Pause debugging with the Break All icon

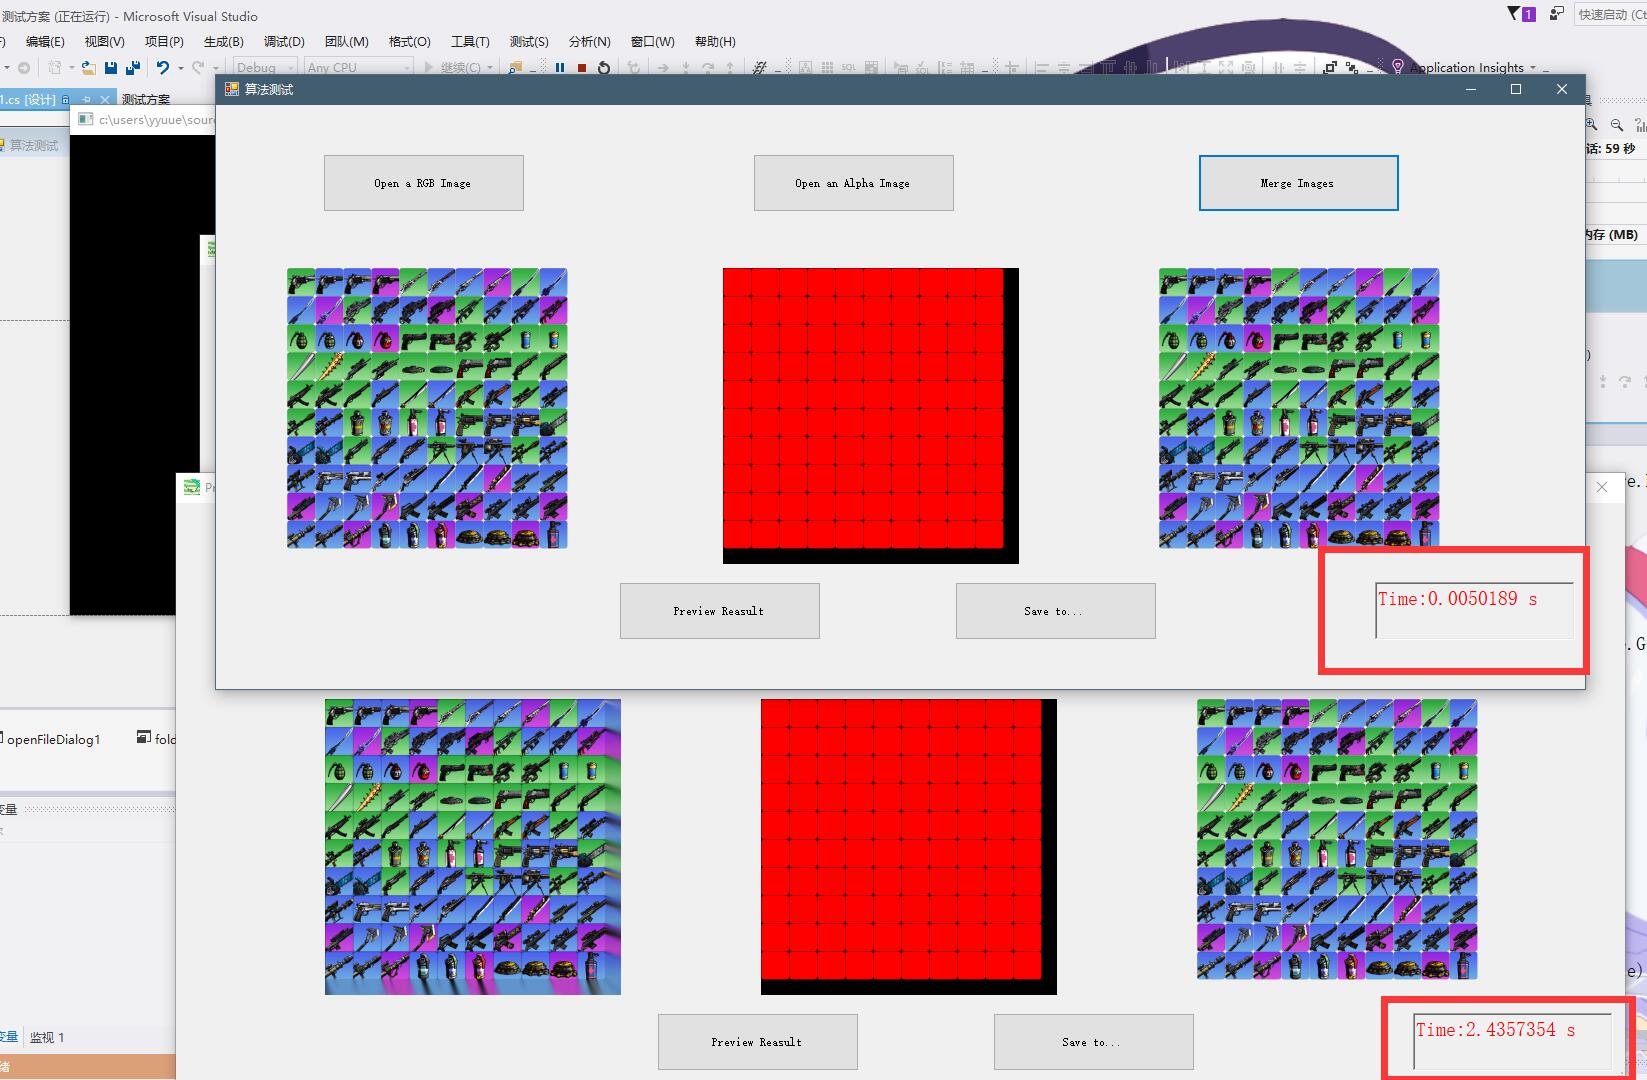[560, 67]
